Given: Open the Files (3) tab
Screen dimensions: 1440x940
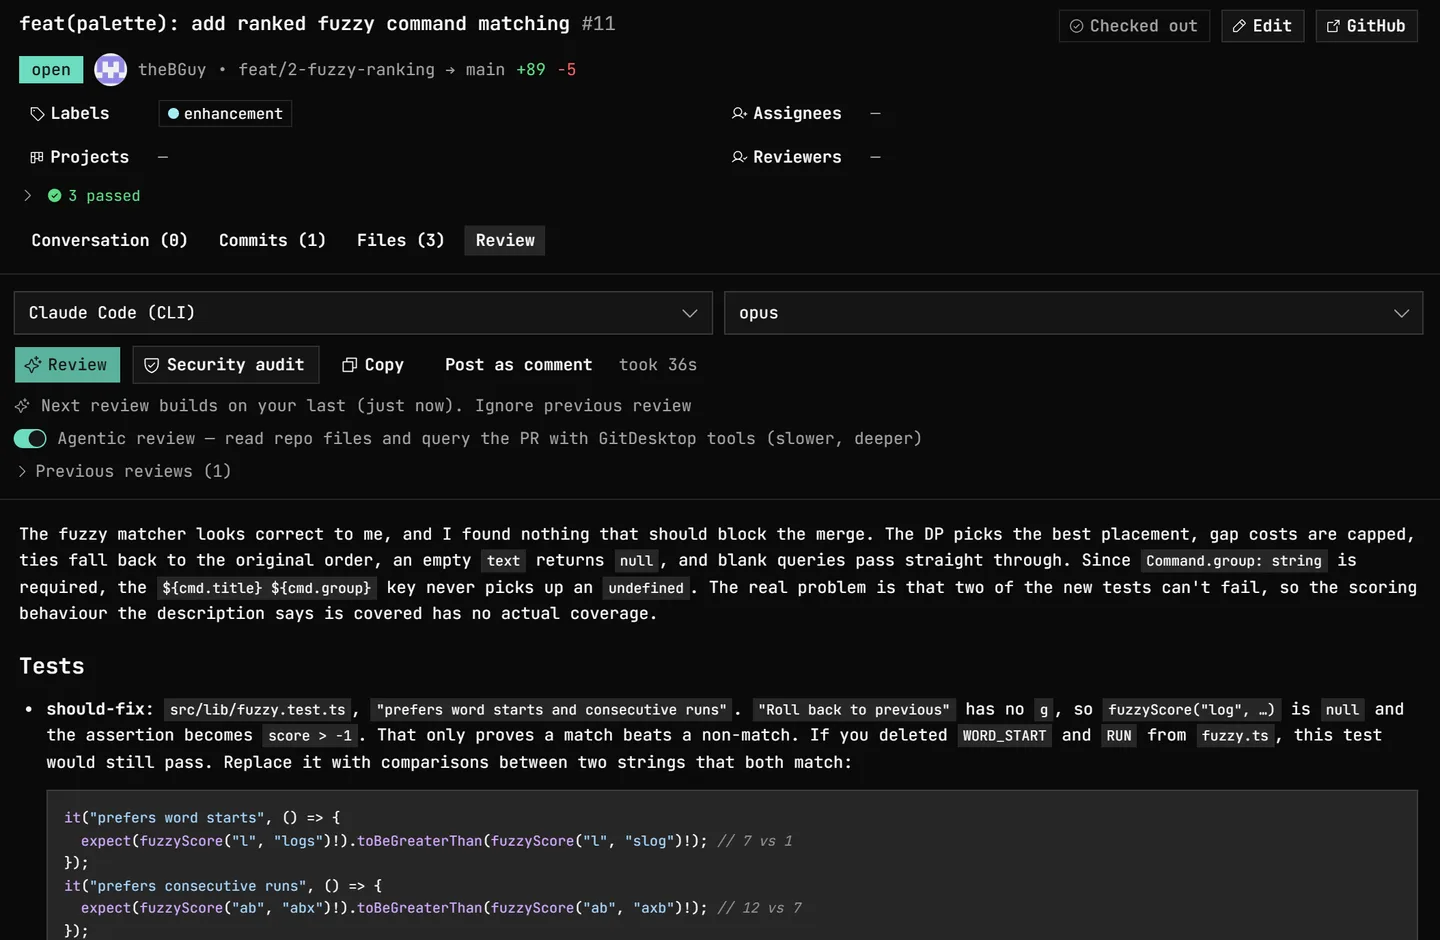Looking at the screenshot, I should [400, 240].
